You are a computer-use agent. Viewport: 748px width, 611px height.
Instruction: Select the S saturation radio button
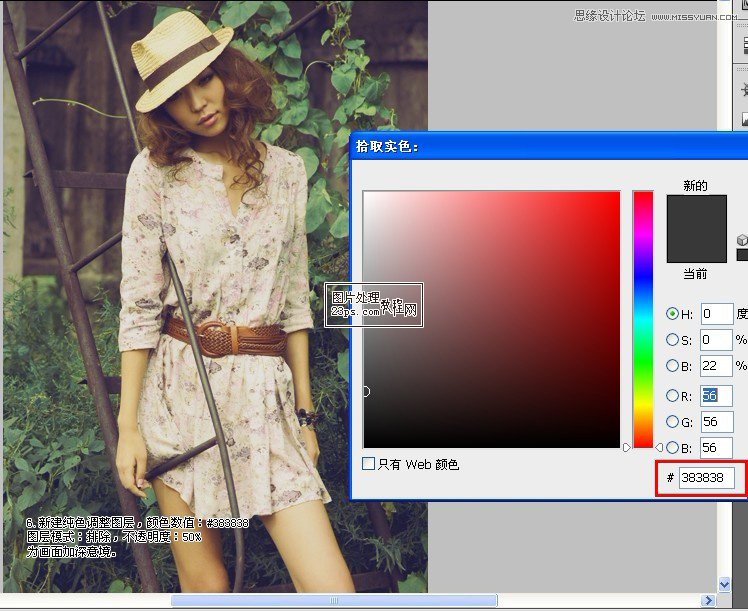click(x=672, y=339)
